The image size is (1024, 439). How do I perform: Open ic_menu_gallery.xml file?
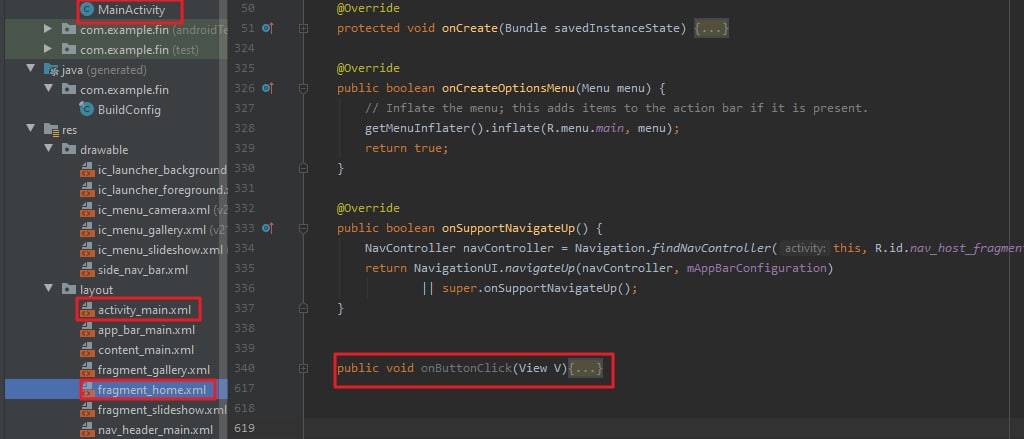[152, 230]
